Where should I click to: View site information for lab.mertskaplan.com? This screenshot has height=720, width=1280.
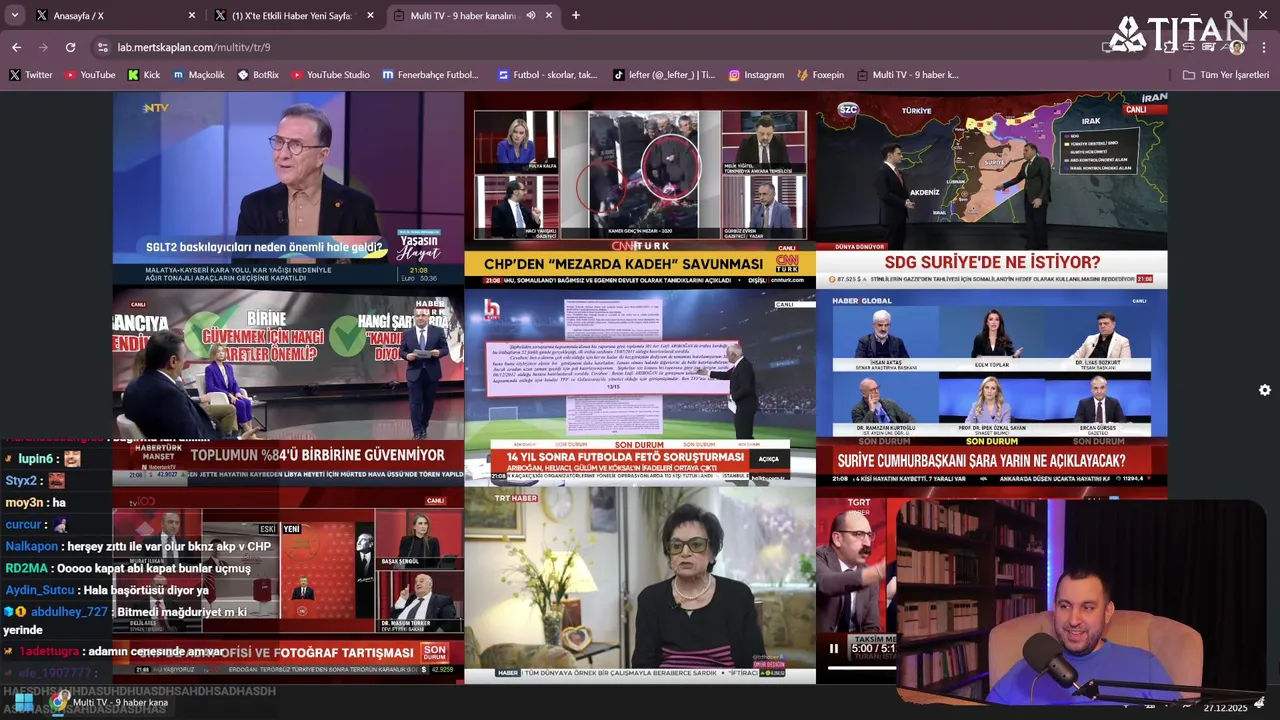pyautogui.click(x=102, y=47)
